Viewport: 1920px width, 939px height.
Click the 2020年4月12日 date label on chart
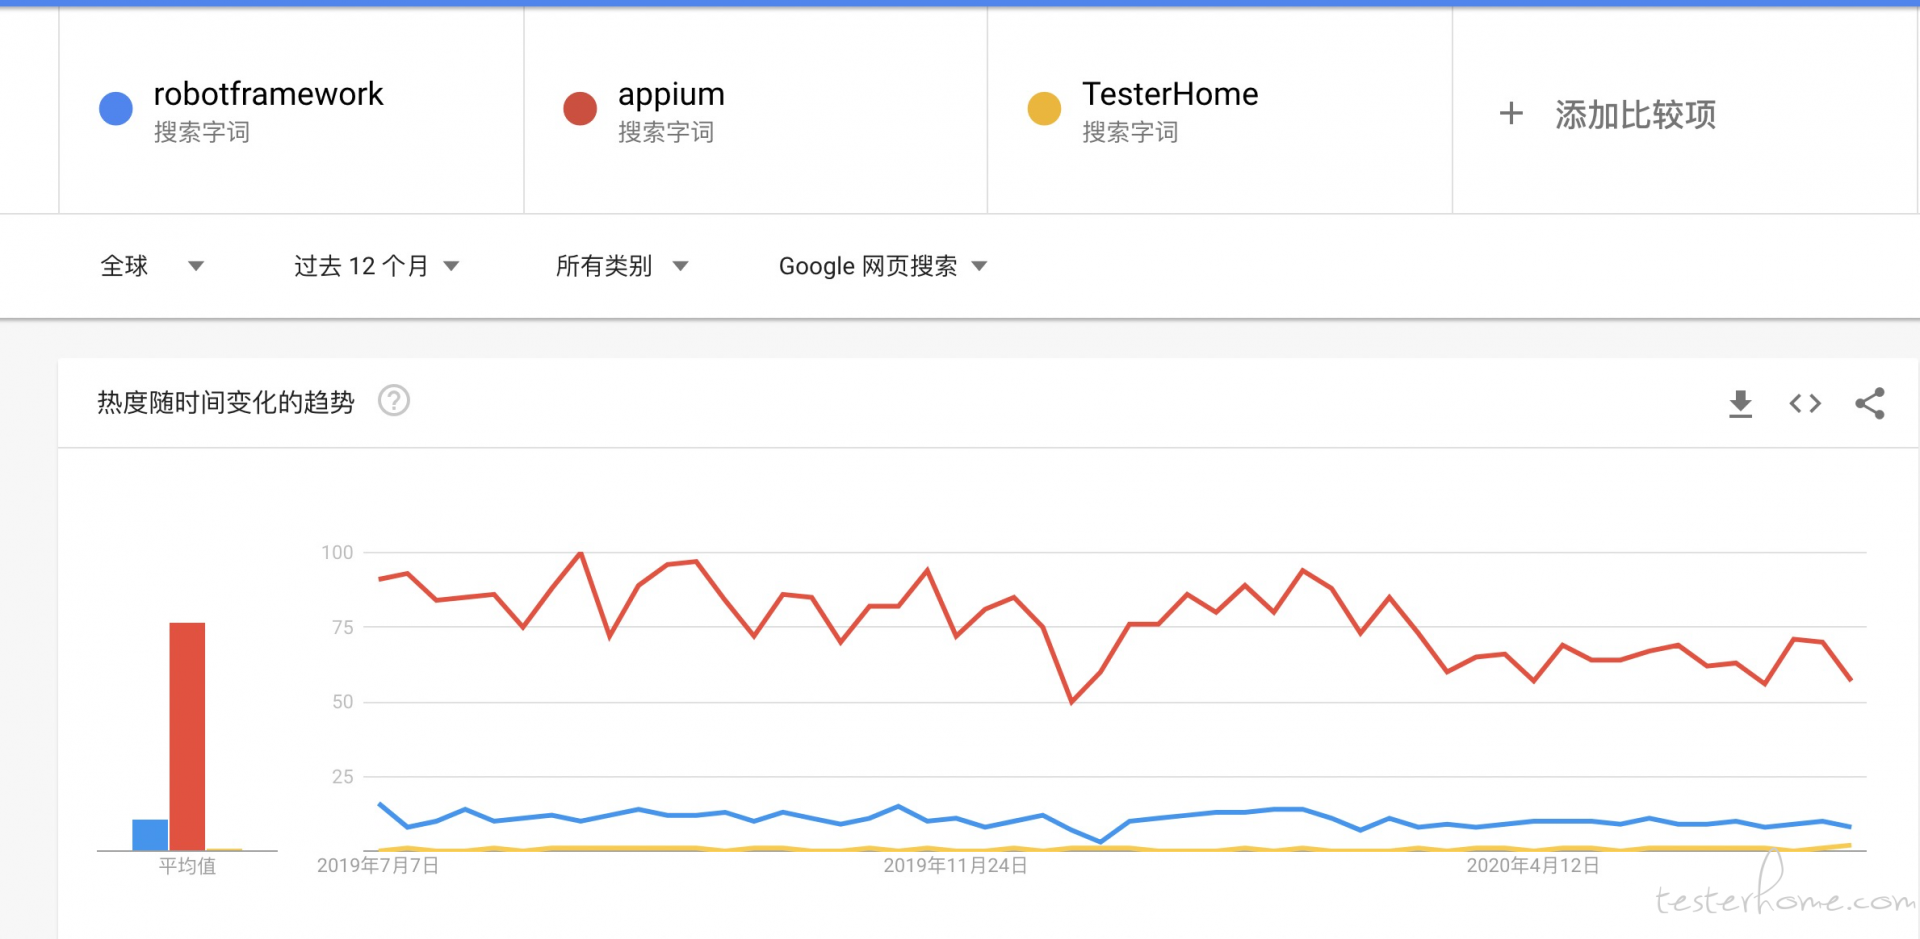[1533, 865]
